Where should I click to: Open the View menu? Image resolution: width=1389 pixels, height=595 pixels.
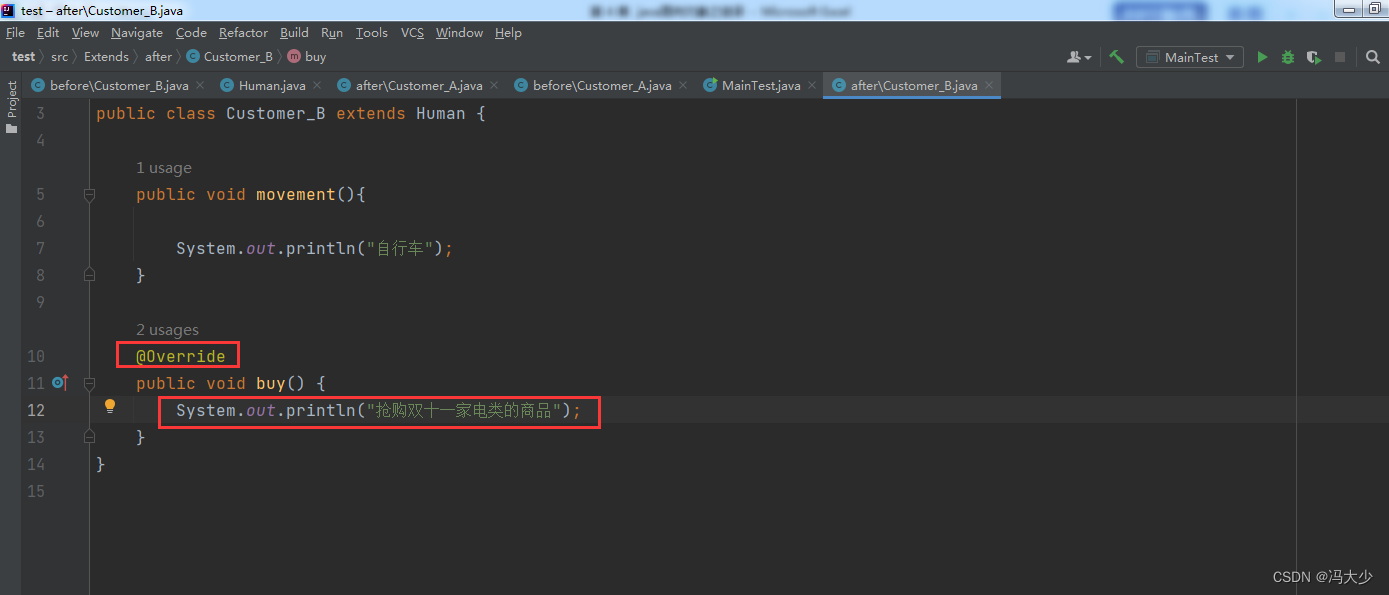click(85, 33)
